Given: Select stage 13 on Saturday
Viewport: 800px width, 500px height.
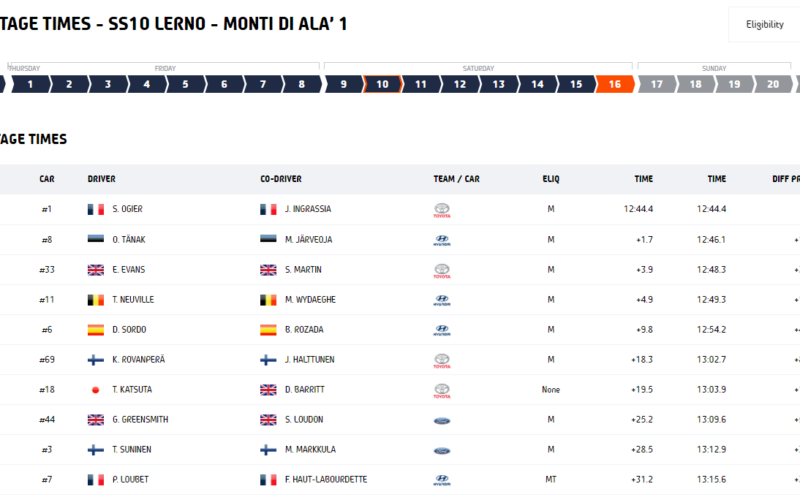Looking at the screenshot, I should [x=498, y=84].
